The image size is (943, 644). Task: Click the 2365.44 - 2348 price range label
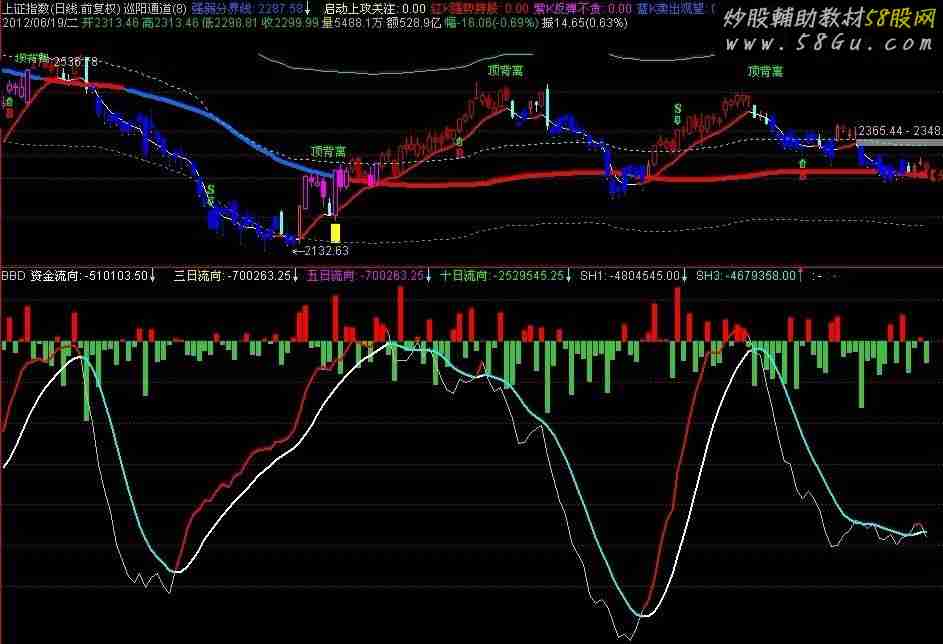tap(900, 131)
